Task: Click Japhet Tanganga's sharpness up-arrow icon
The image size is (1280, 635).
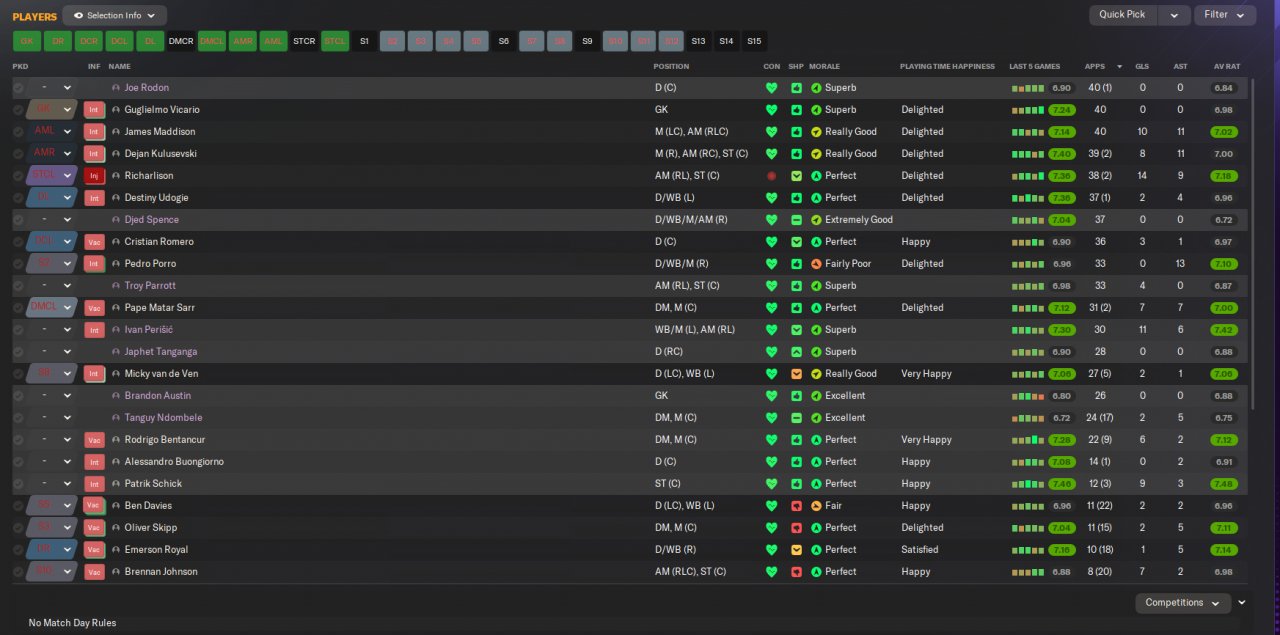Action: tap(796, 352)
